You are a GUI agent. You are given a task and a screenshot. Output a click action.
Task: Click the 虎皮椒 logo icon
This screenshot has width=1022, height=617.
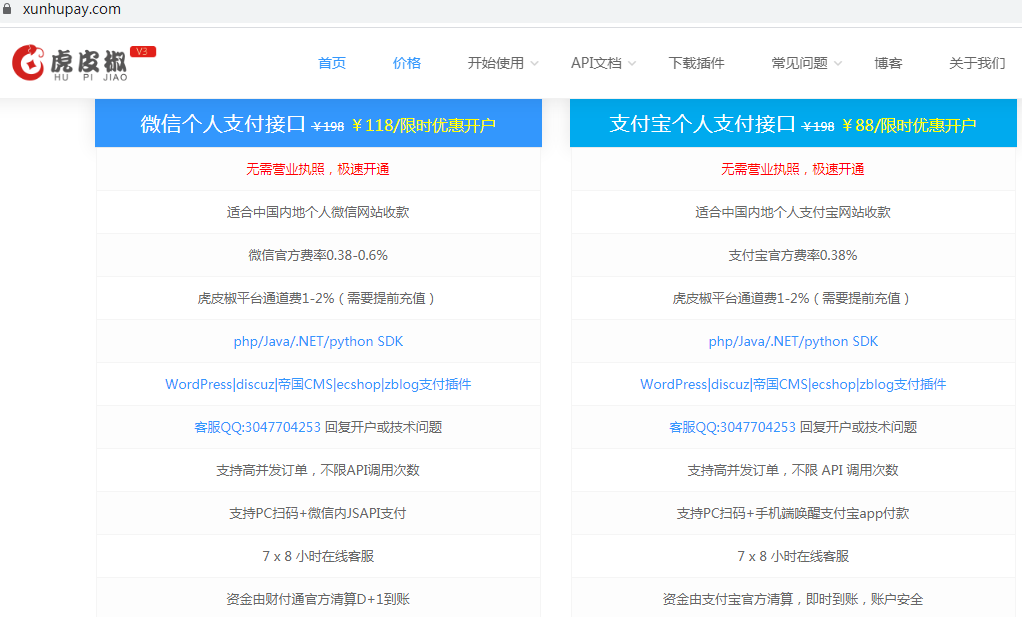pos(29,62)
